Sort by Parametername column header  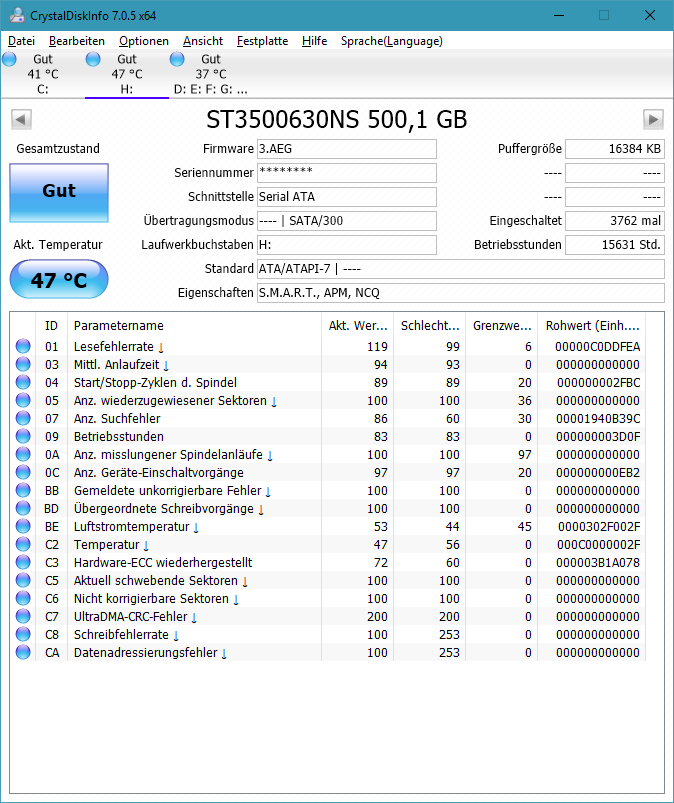point(194,326)
